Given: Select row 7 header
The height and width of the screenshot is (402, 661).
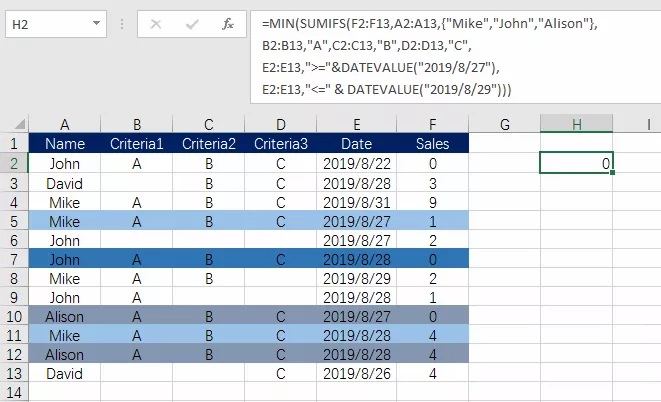Looking at the screenshot, I should 14,259.
